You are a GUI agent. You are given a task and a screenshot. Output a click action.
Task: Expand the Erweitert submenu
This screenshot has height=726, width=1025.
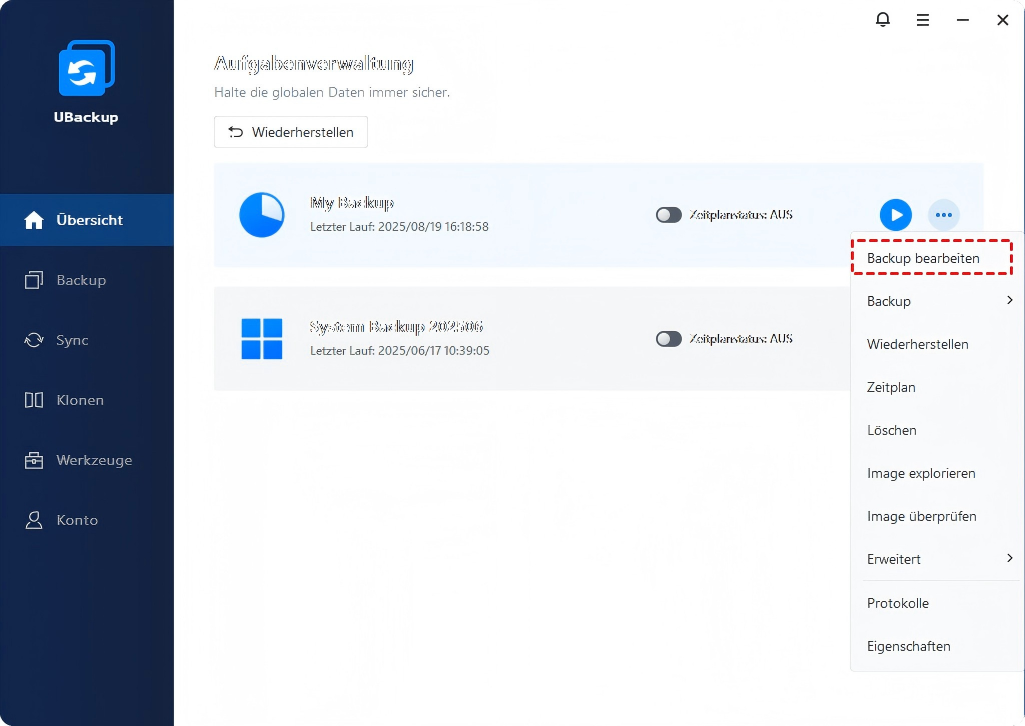point(1009,559)
